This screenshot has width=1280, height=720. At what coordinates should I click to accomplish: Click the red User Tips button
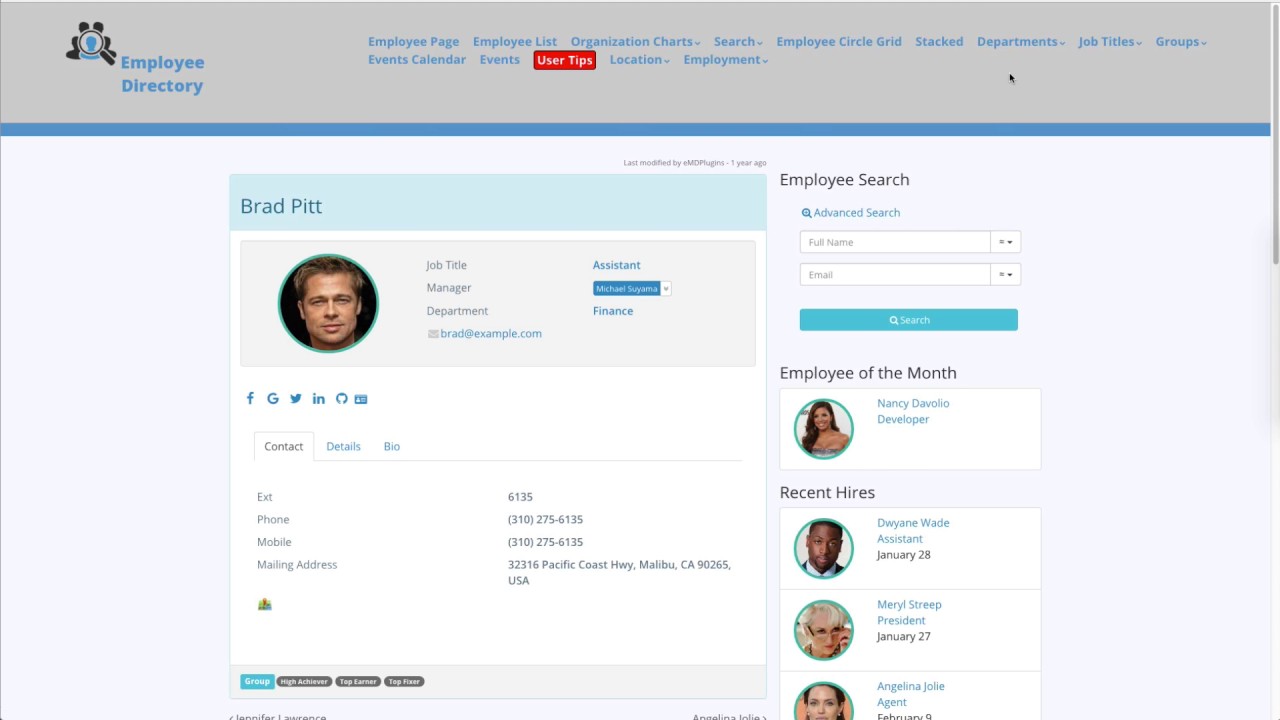point(565,60)
